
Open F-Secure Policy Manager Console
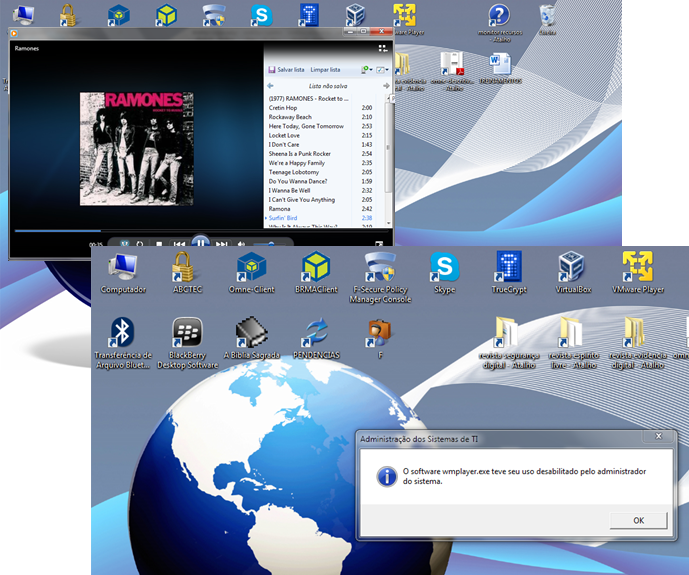(x=381, y=278)
